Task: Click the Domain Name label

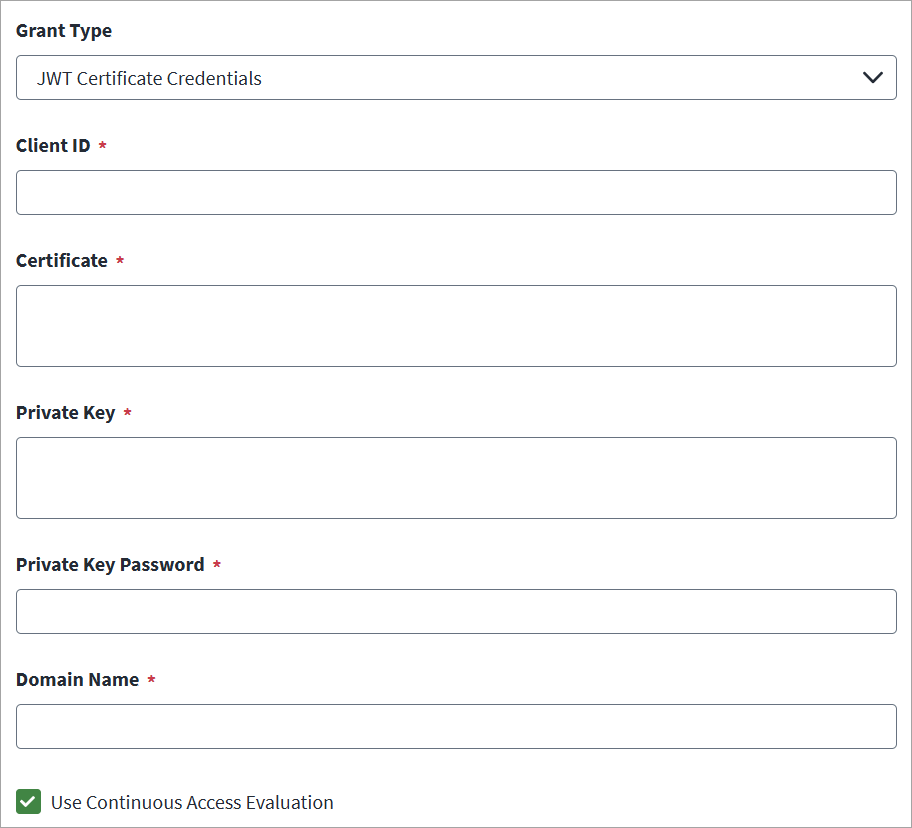Action: pos(77,680)
